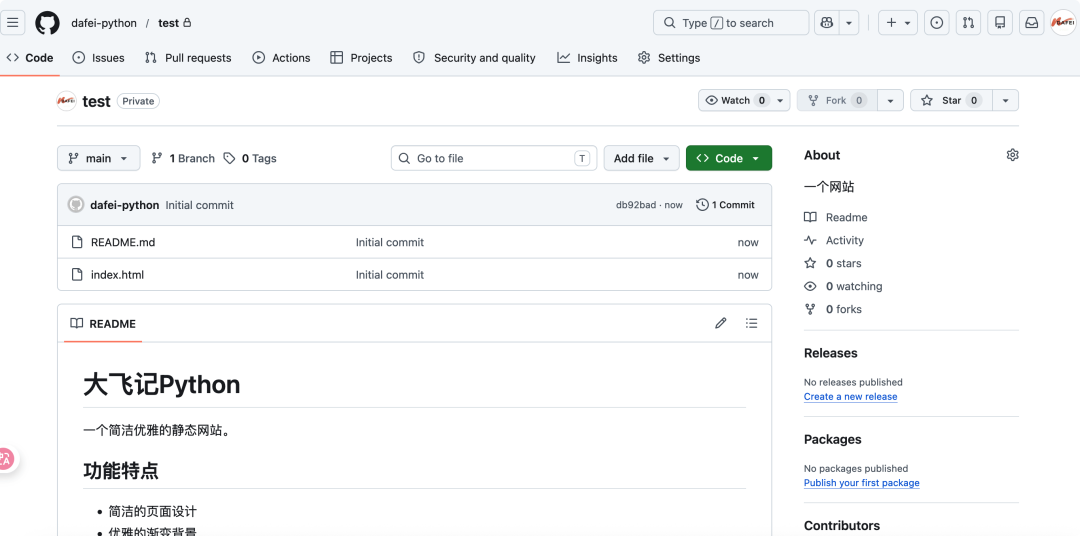The image size is (1080, 536).
Task: Open the repository Settings tab
Action: coord(669,58)
